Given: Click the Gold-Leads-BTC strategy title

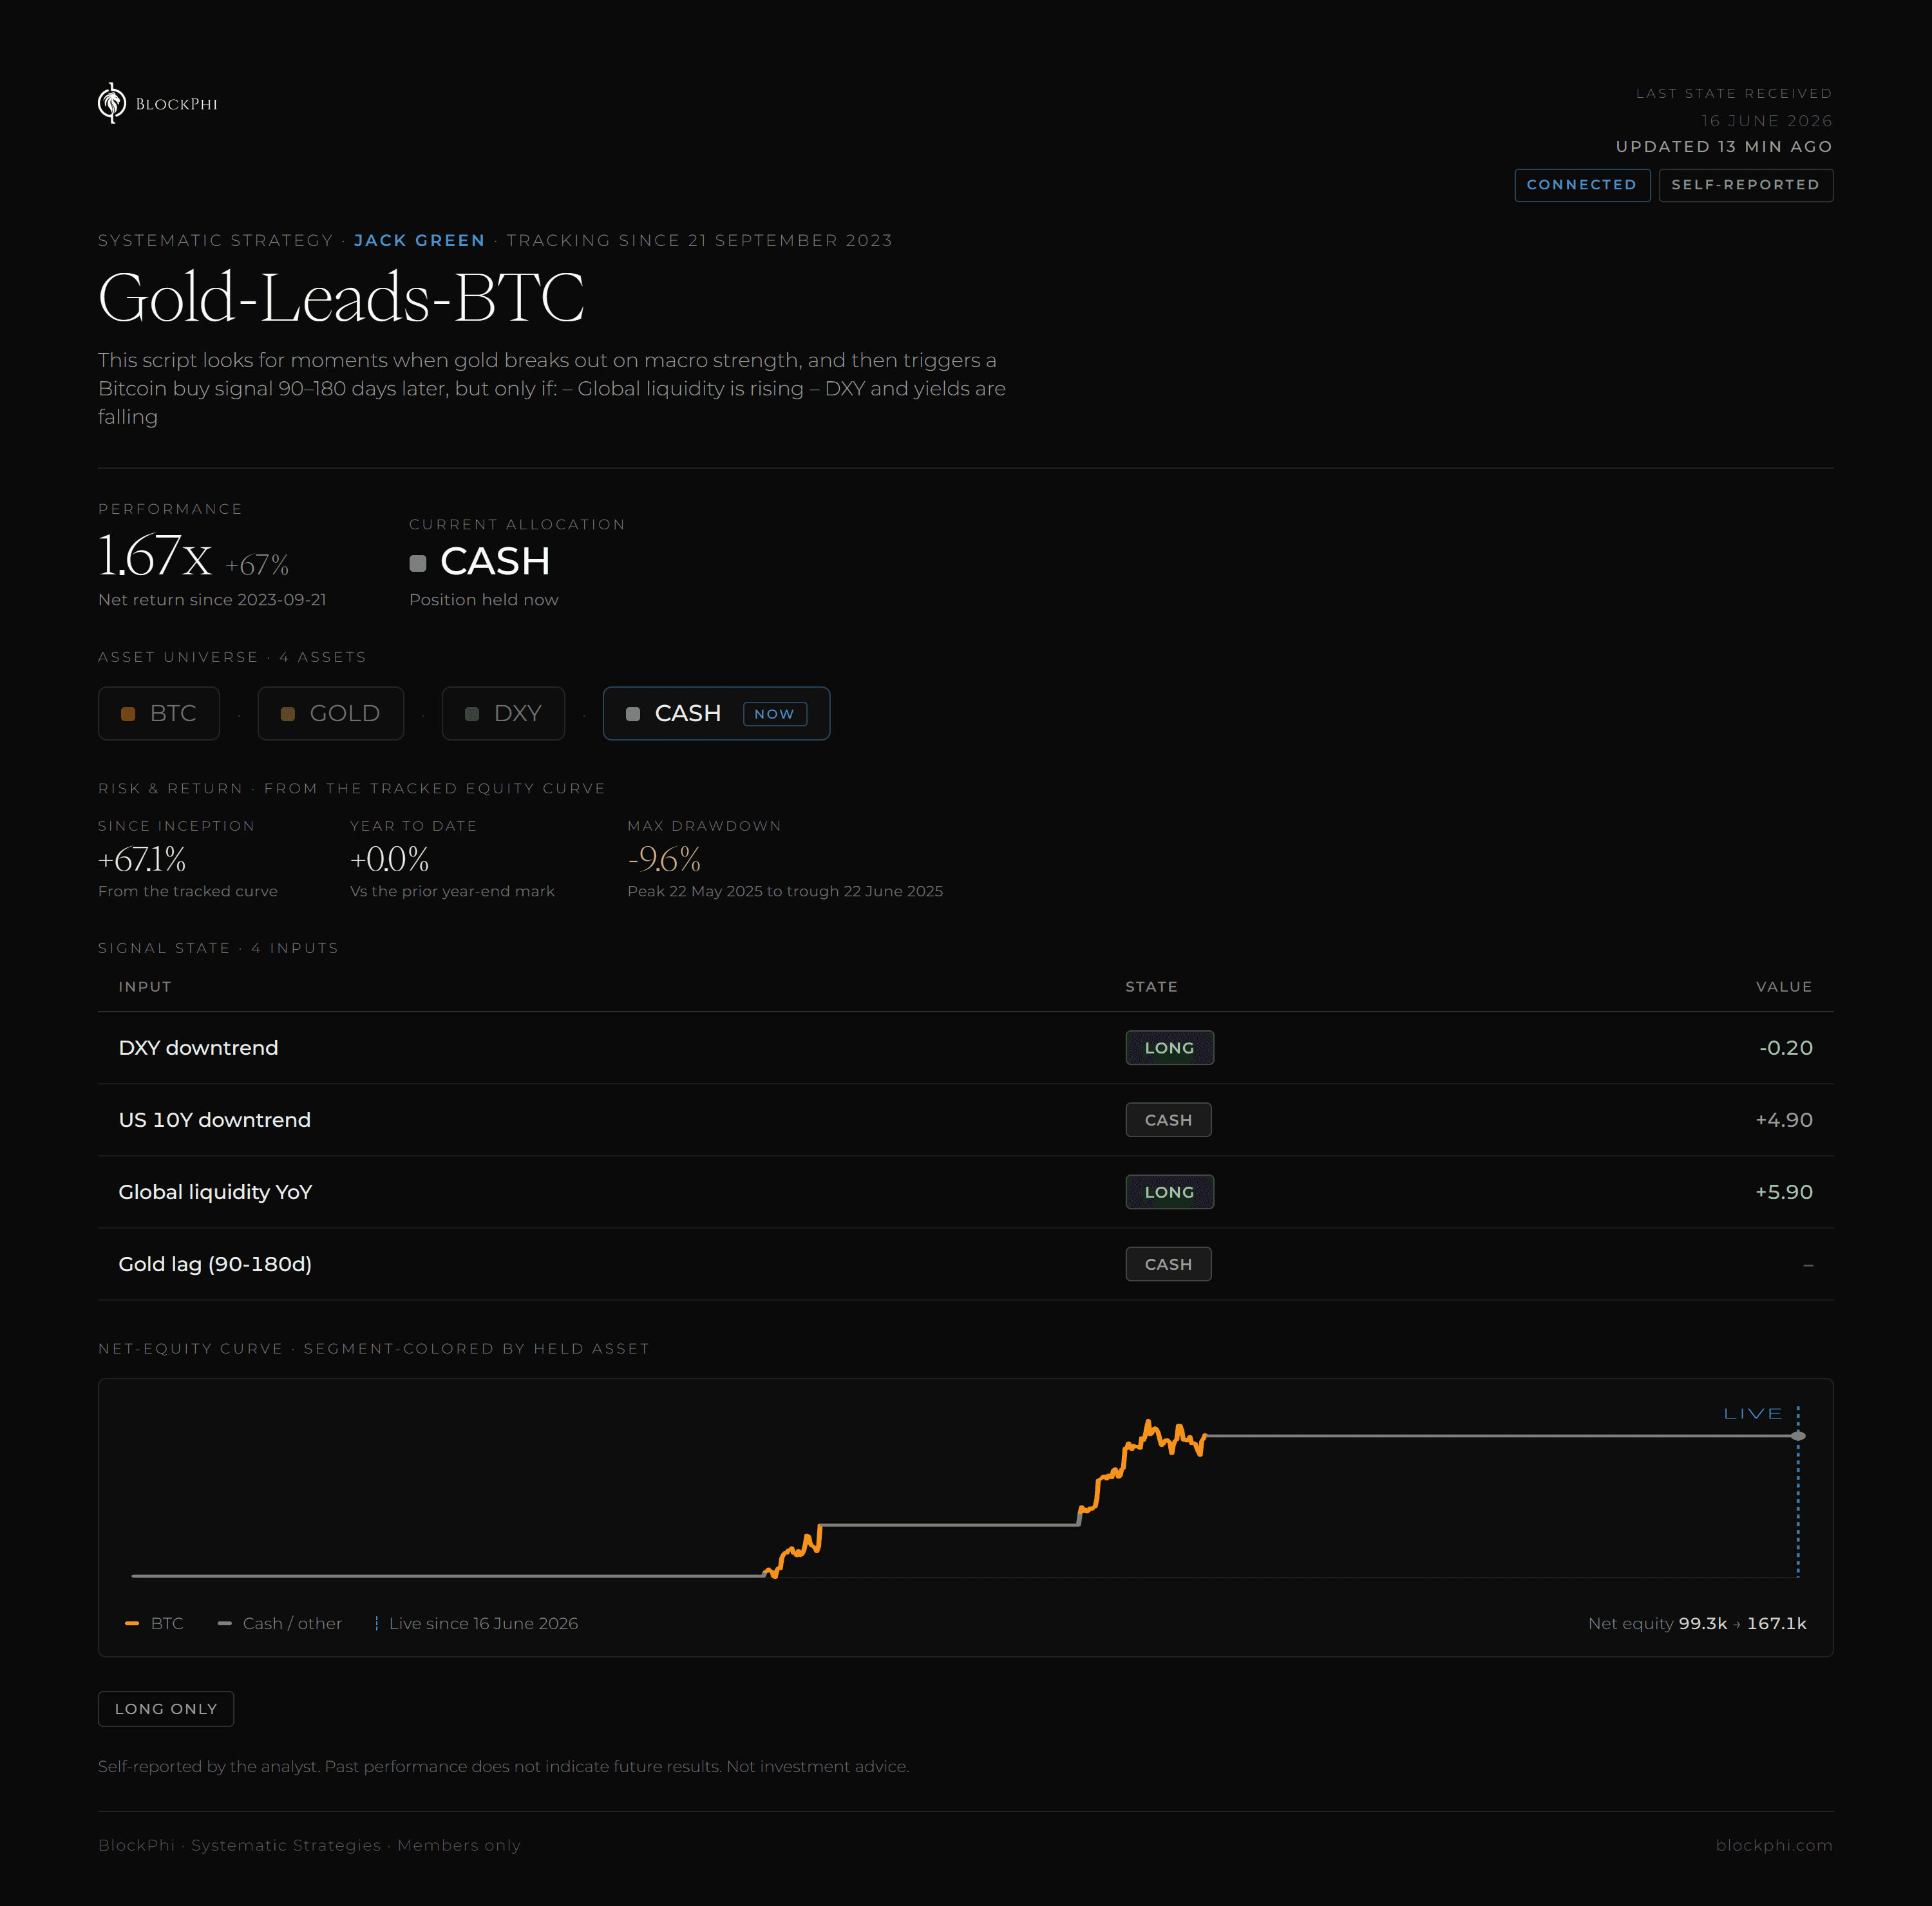Looking at the screenshot, I should coord(341,297).
